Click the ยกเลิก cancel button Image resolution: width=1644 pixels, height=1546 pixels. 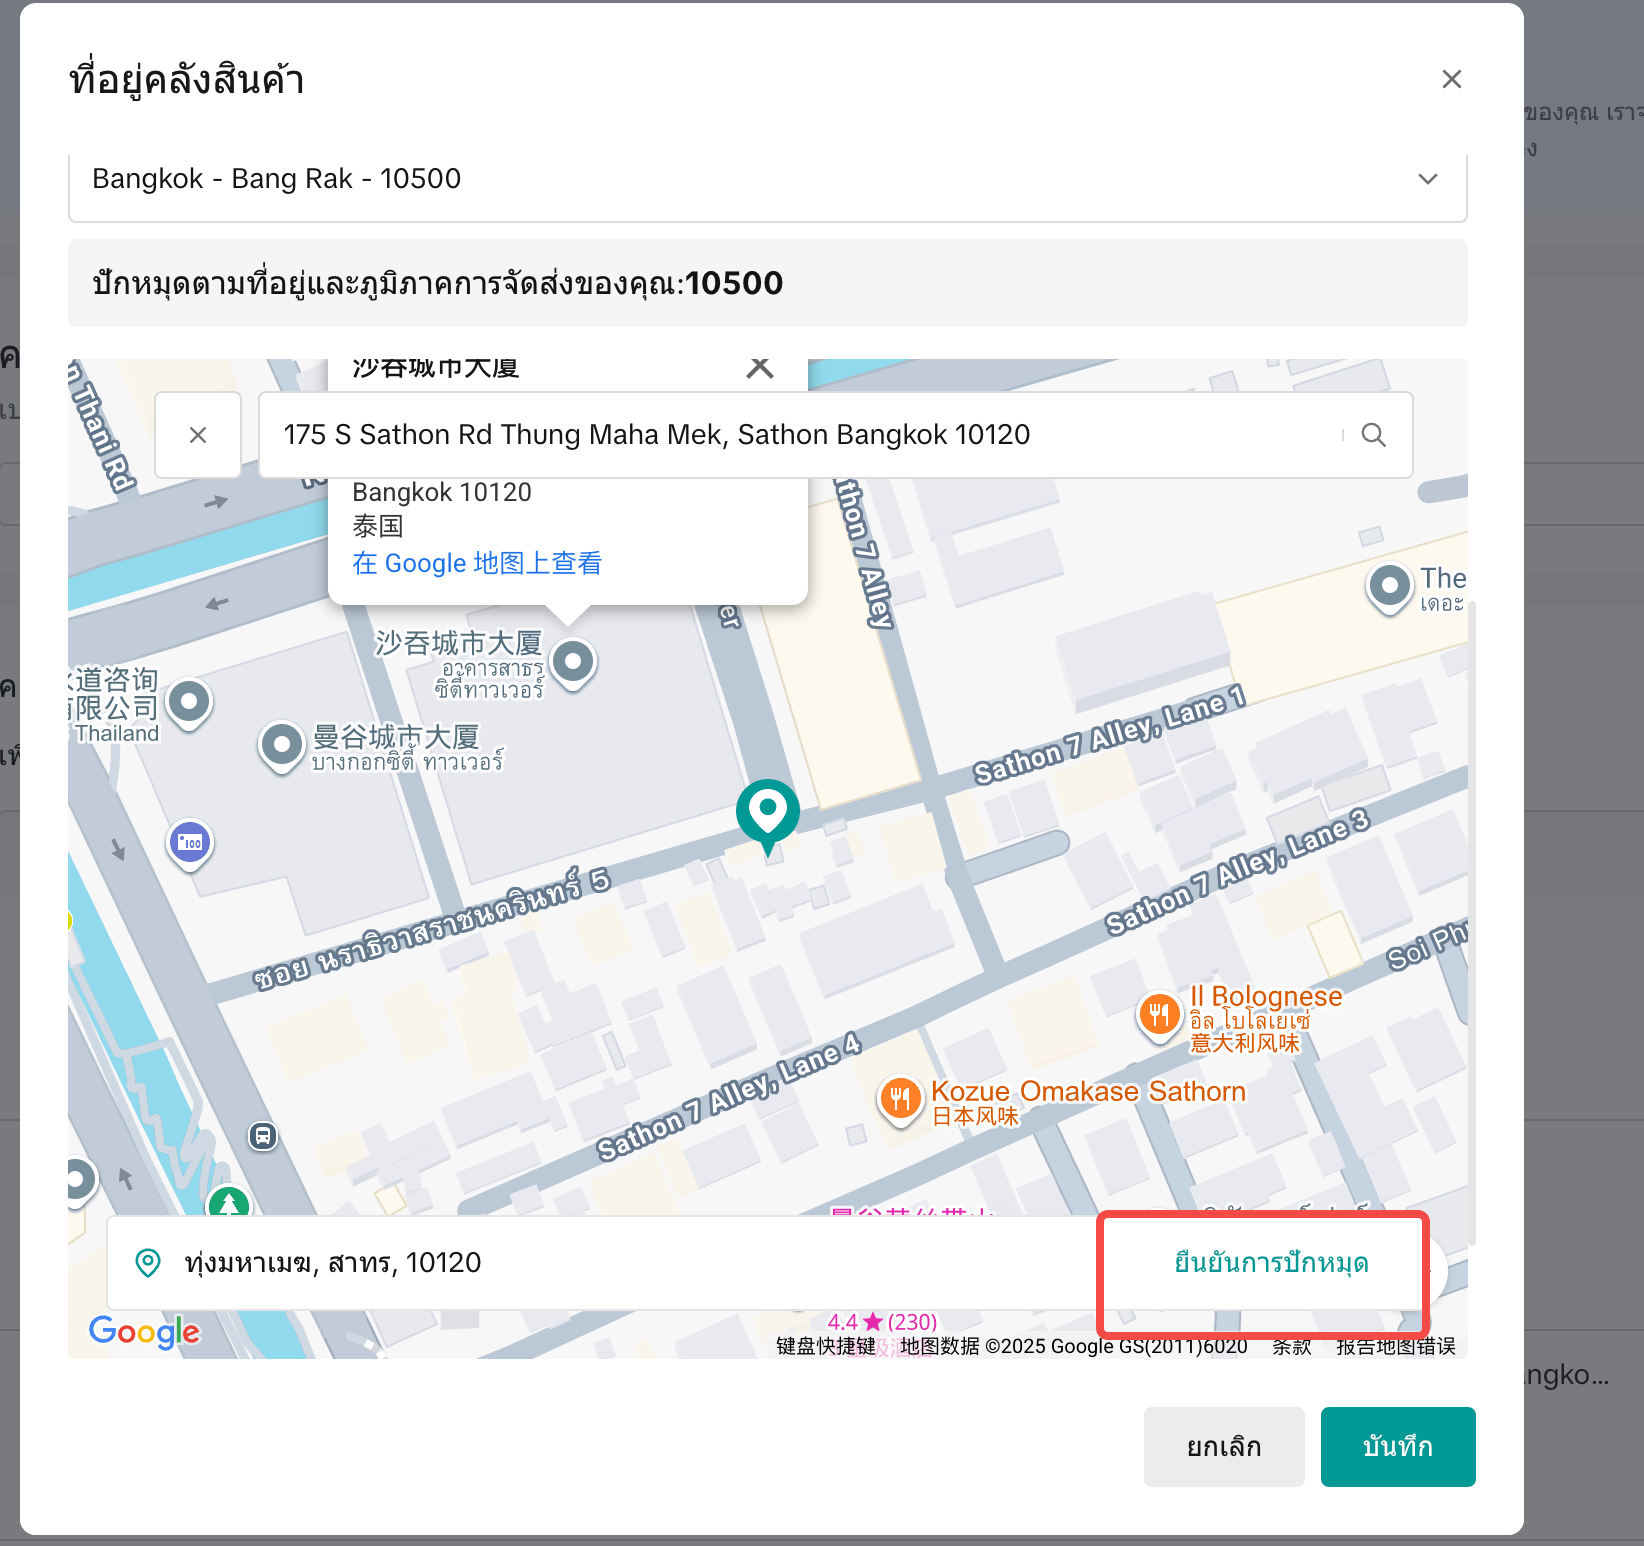(1224, 1447)
